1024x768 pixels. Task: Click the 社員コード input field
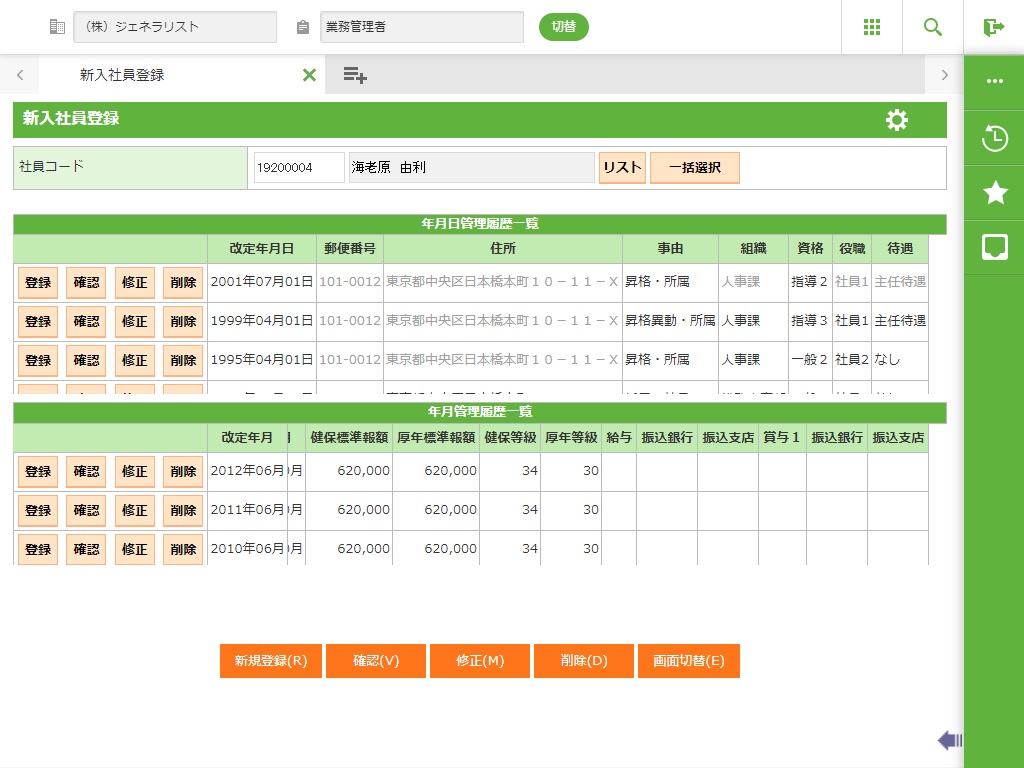click(x=298, y=168)
